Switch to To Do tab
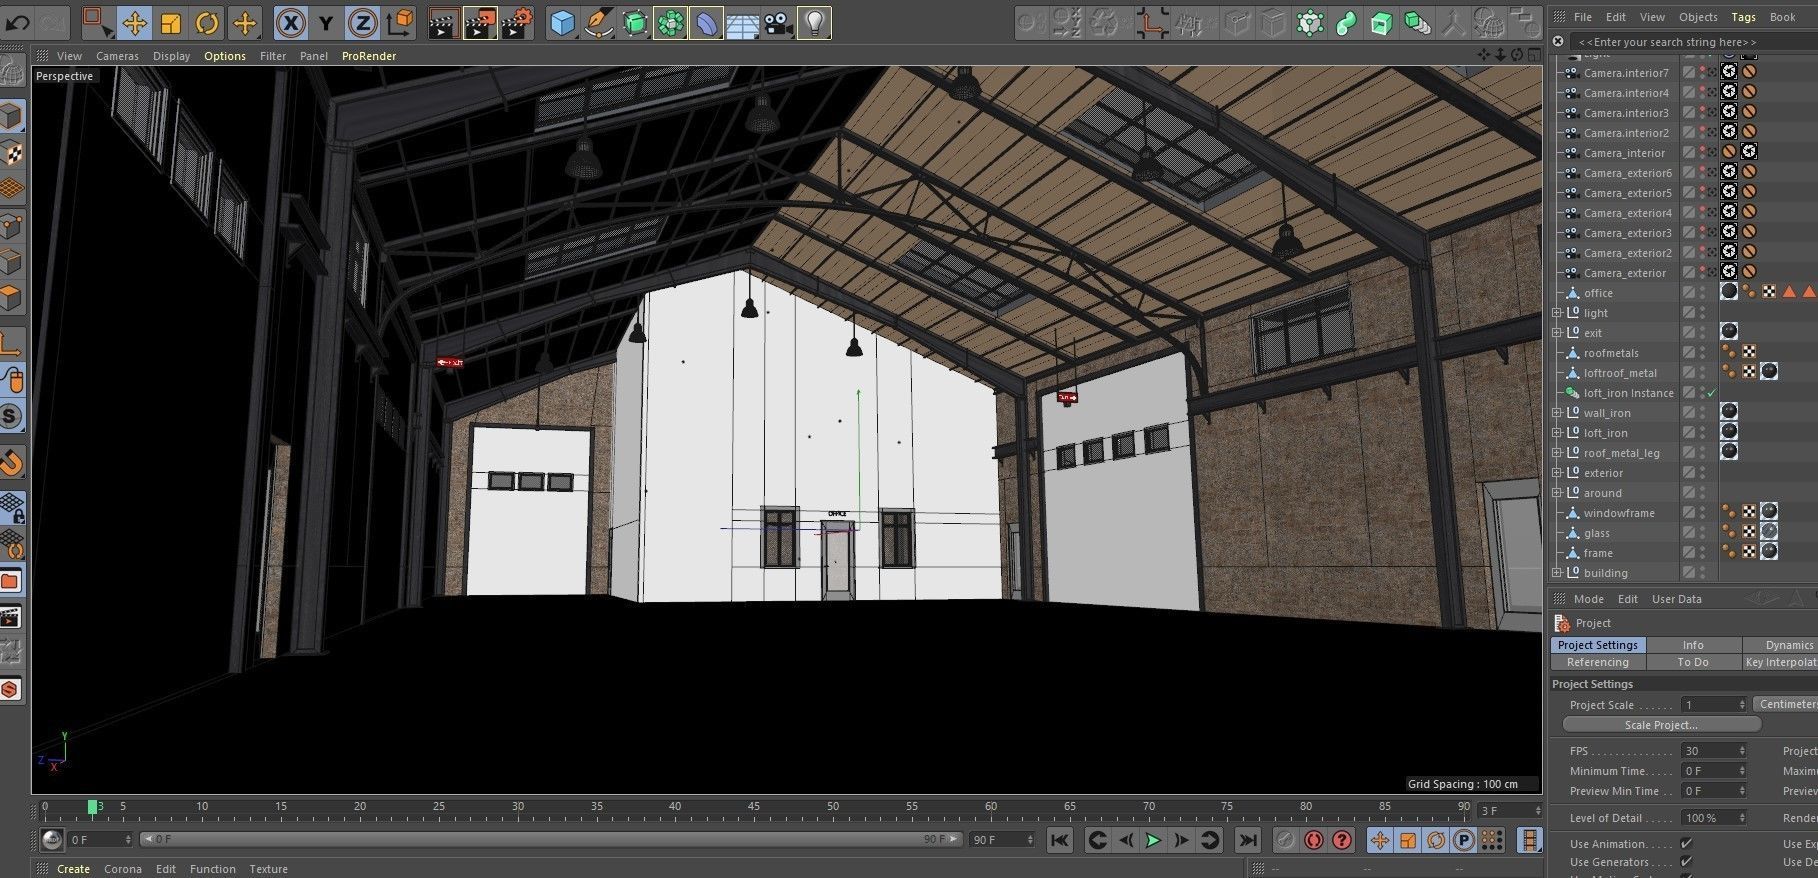1818x878 pixels. tap(1693, 662)
